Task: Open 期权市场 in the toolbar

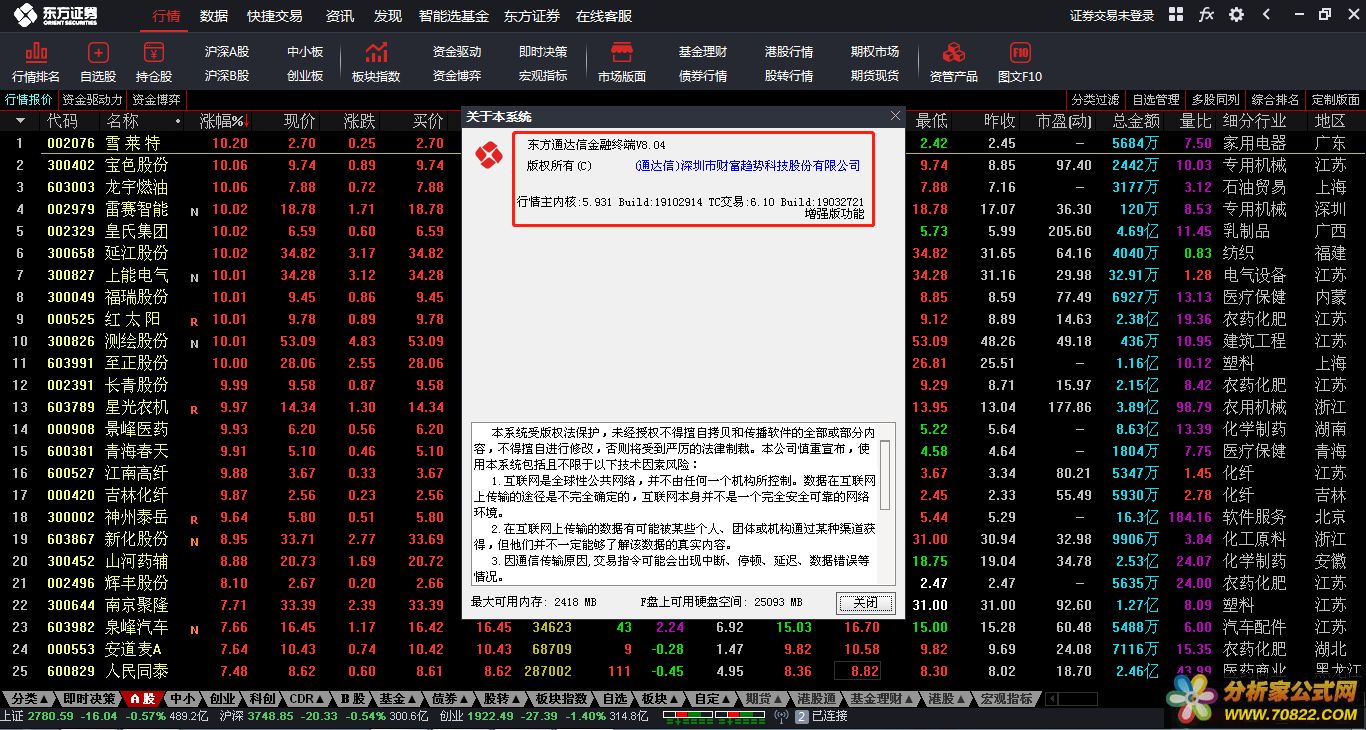Action: [875, 52]
